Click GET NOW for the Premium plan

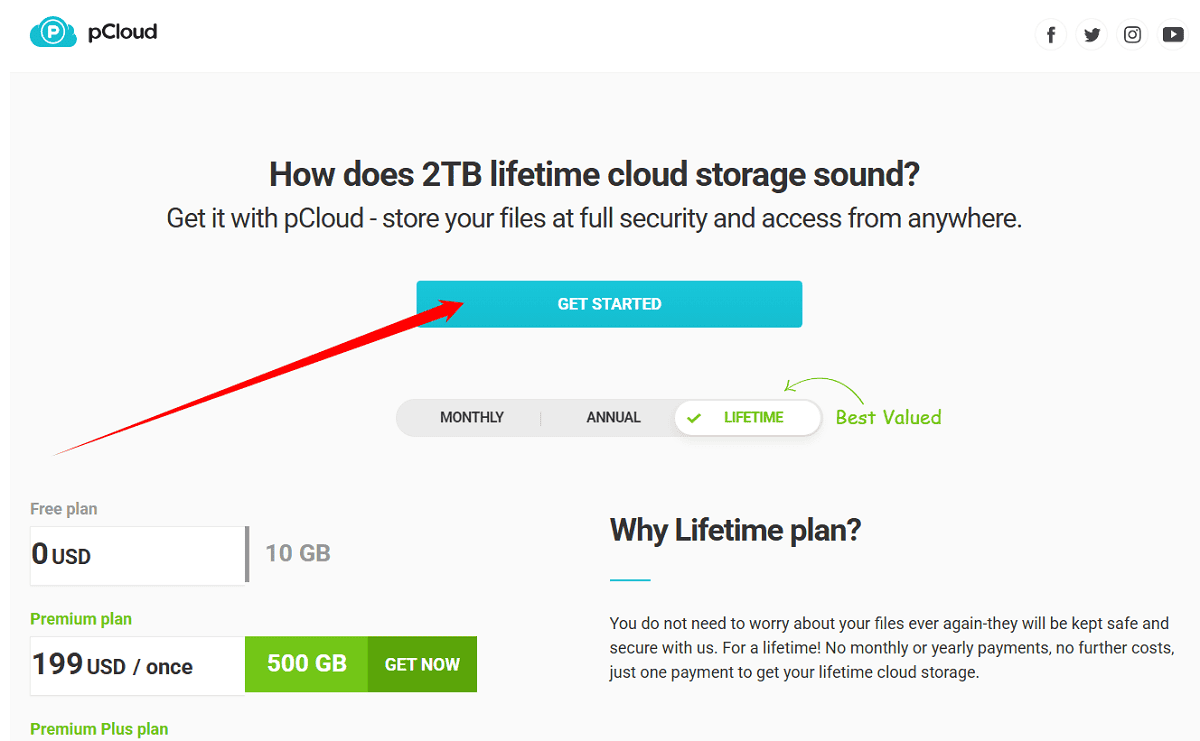point(421,664)
